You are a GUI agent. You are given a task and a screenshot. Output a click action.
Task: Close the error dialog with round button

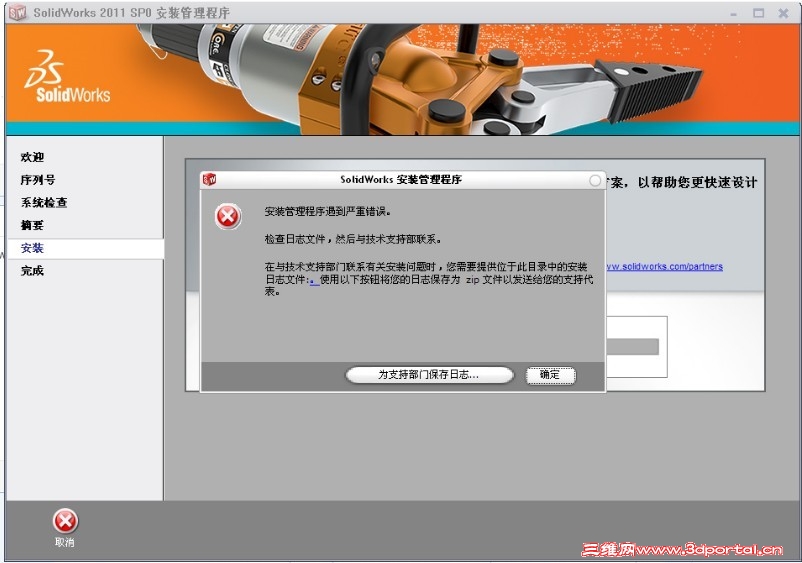[595, 181]
